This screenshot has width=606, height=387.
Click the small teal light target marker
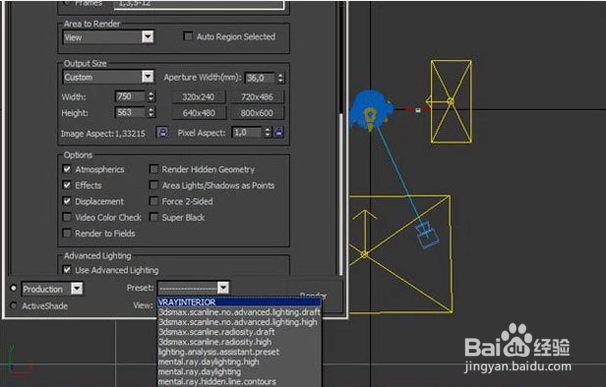pos(418,110)
